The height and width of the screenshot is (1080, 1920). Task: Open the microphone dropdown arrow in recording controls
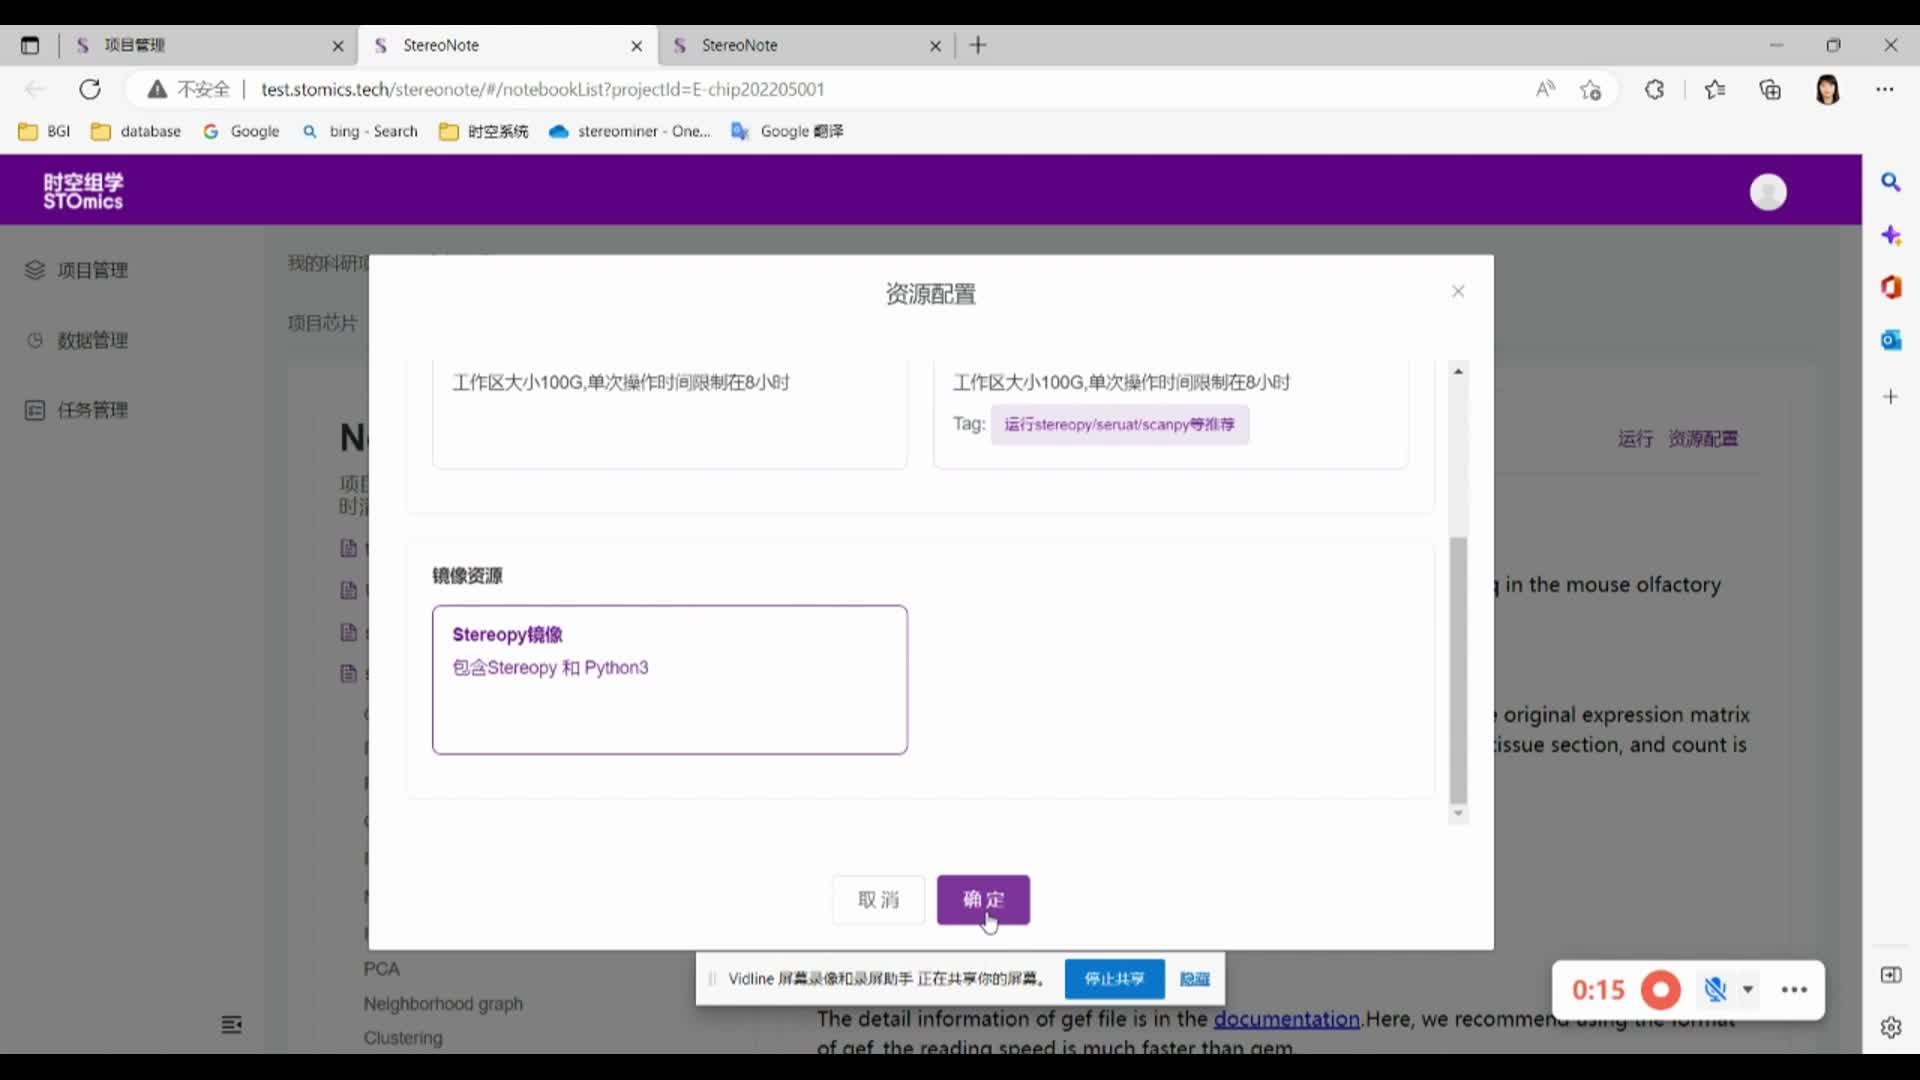point(1747,990)
